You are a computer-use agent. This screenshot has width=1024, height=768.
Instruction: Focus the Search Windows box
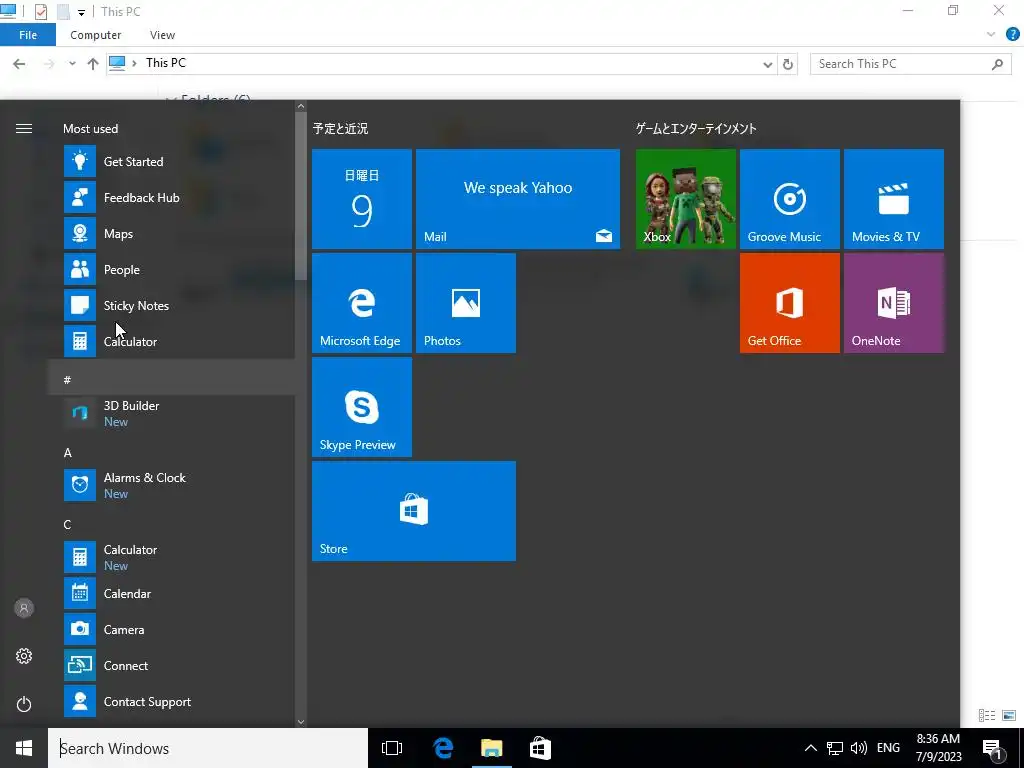(x=208, y=748)
